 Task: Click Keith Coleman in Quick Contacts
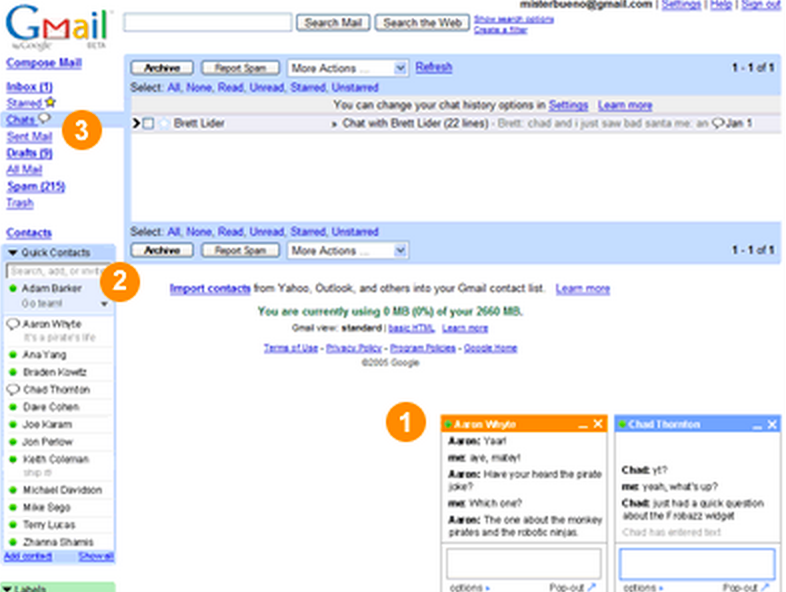click(x=56, y=459)
